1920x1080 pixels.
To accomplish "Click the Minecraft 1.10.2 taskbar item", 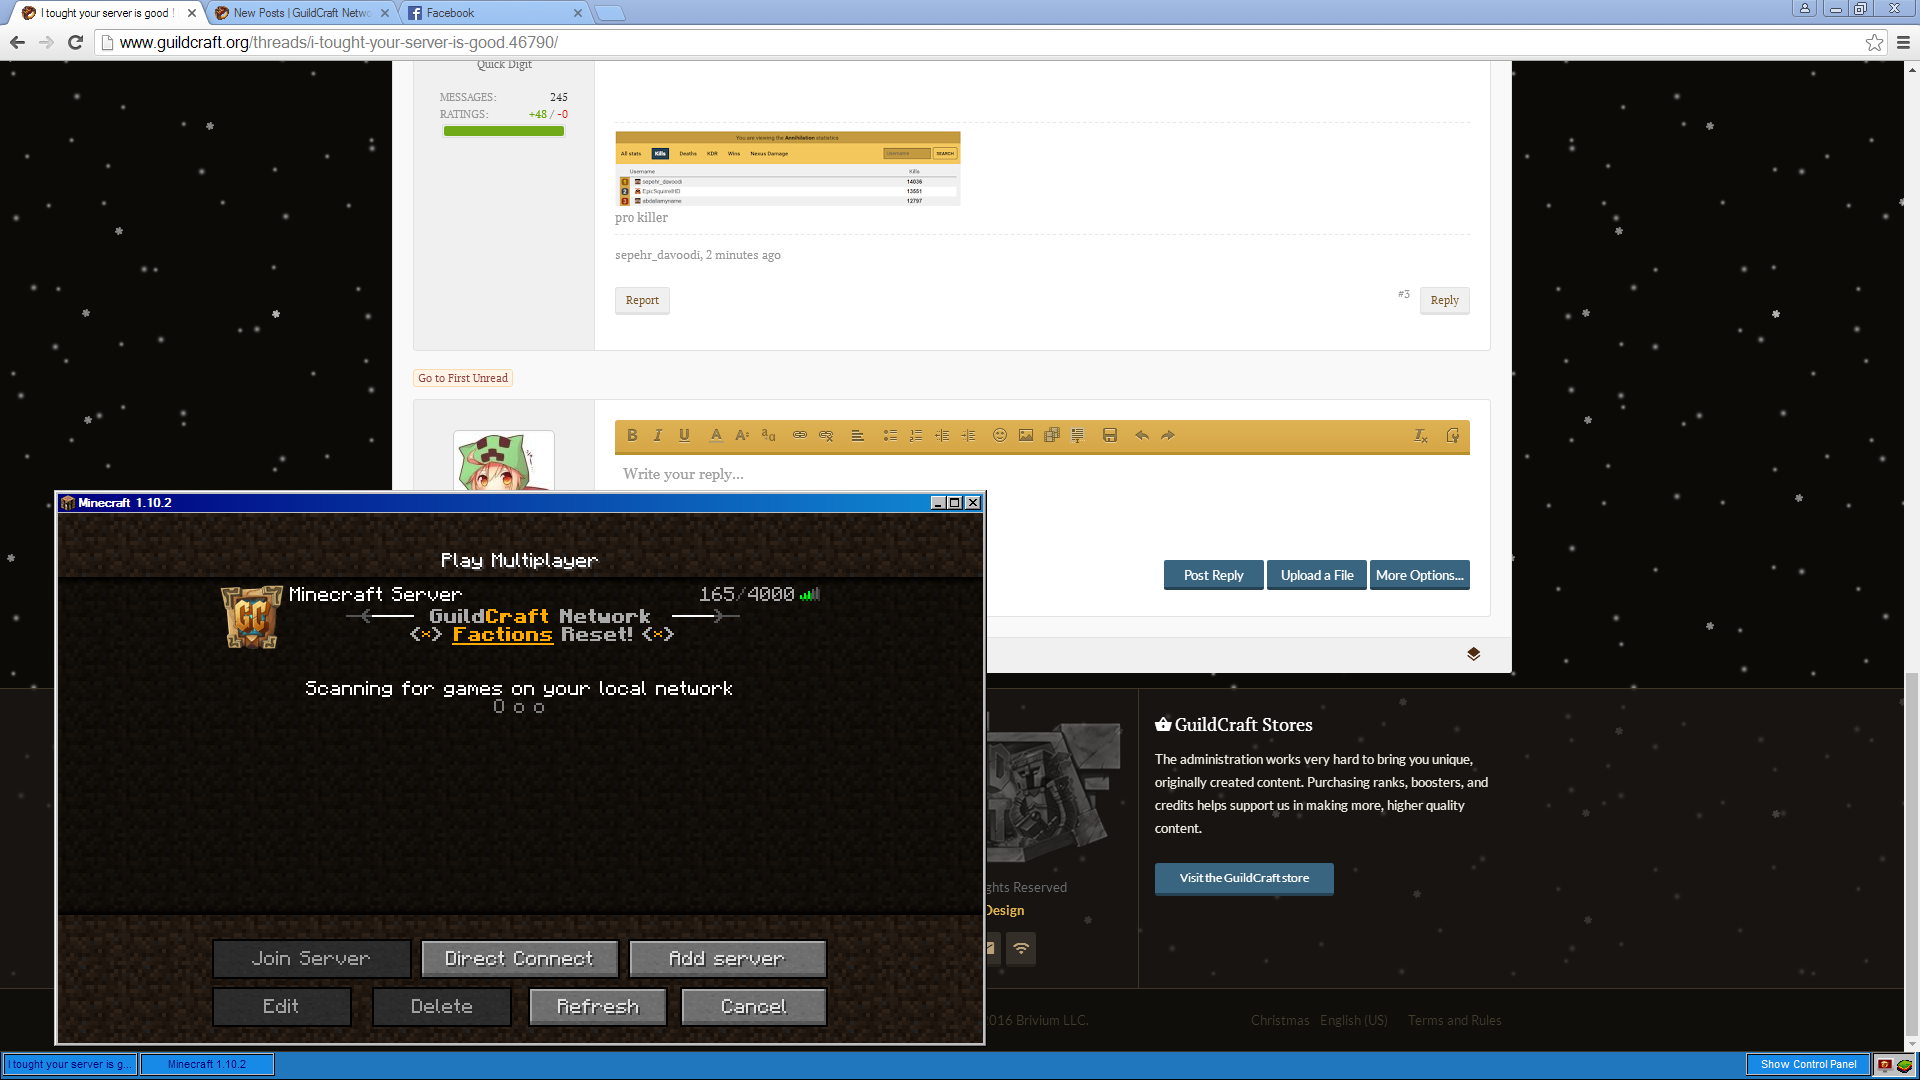I will point(207,1064).
